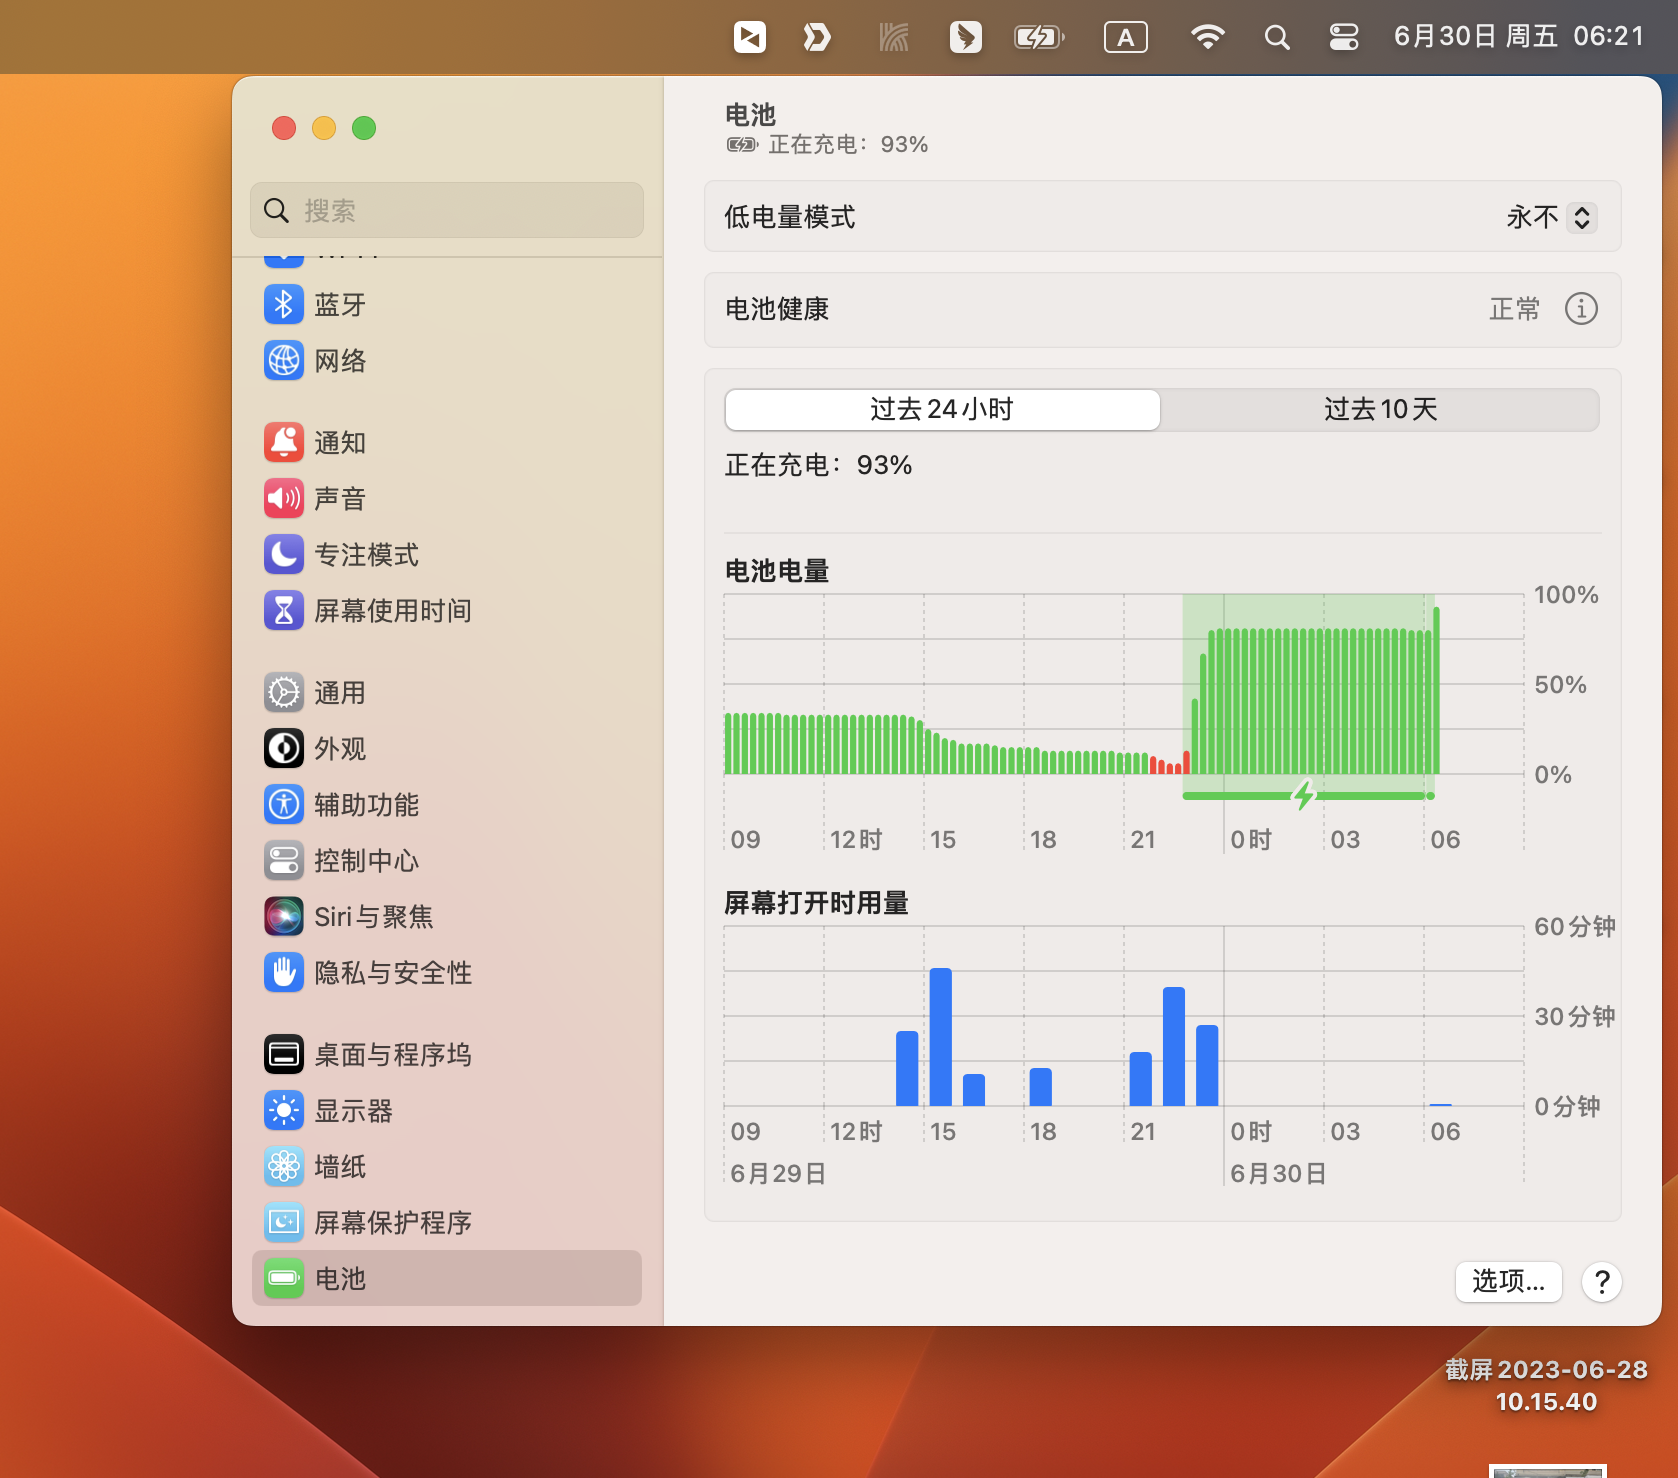The height and width of the screenshot is (1478, 1678).
Task: Switch to 过去10天 tab
Action: click(x=1380, y=410)
